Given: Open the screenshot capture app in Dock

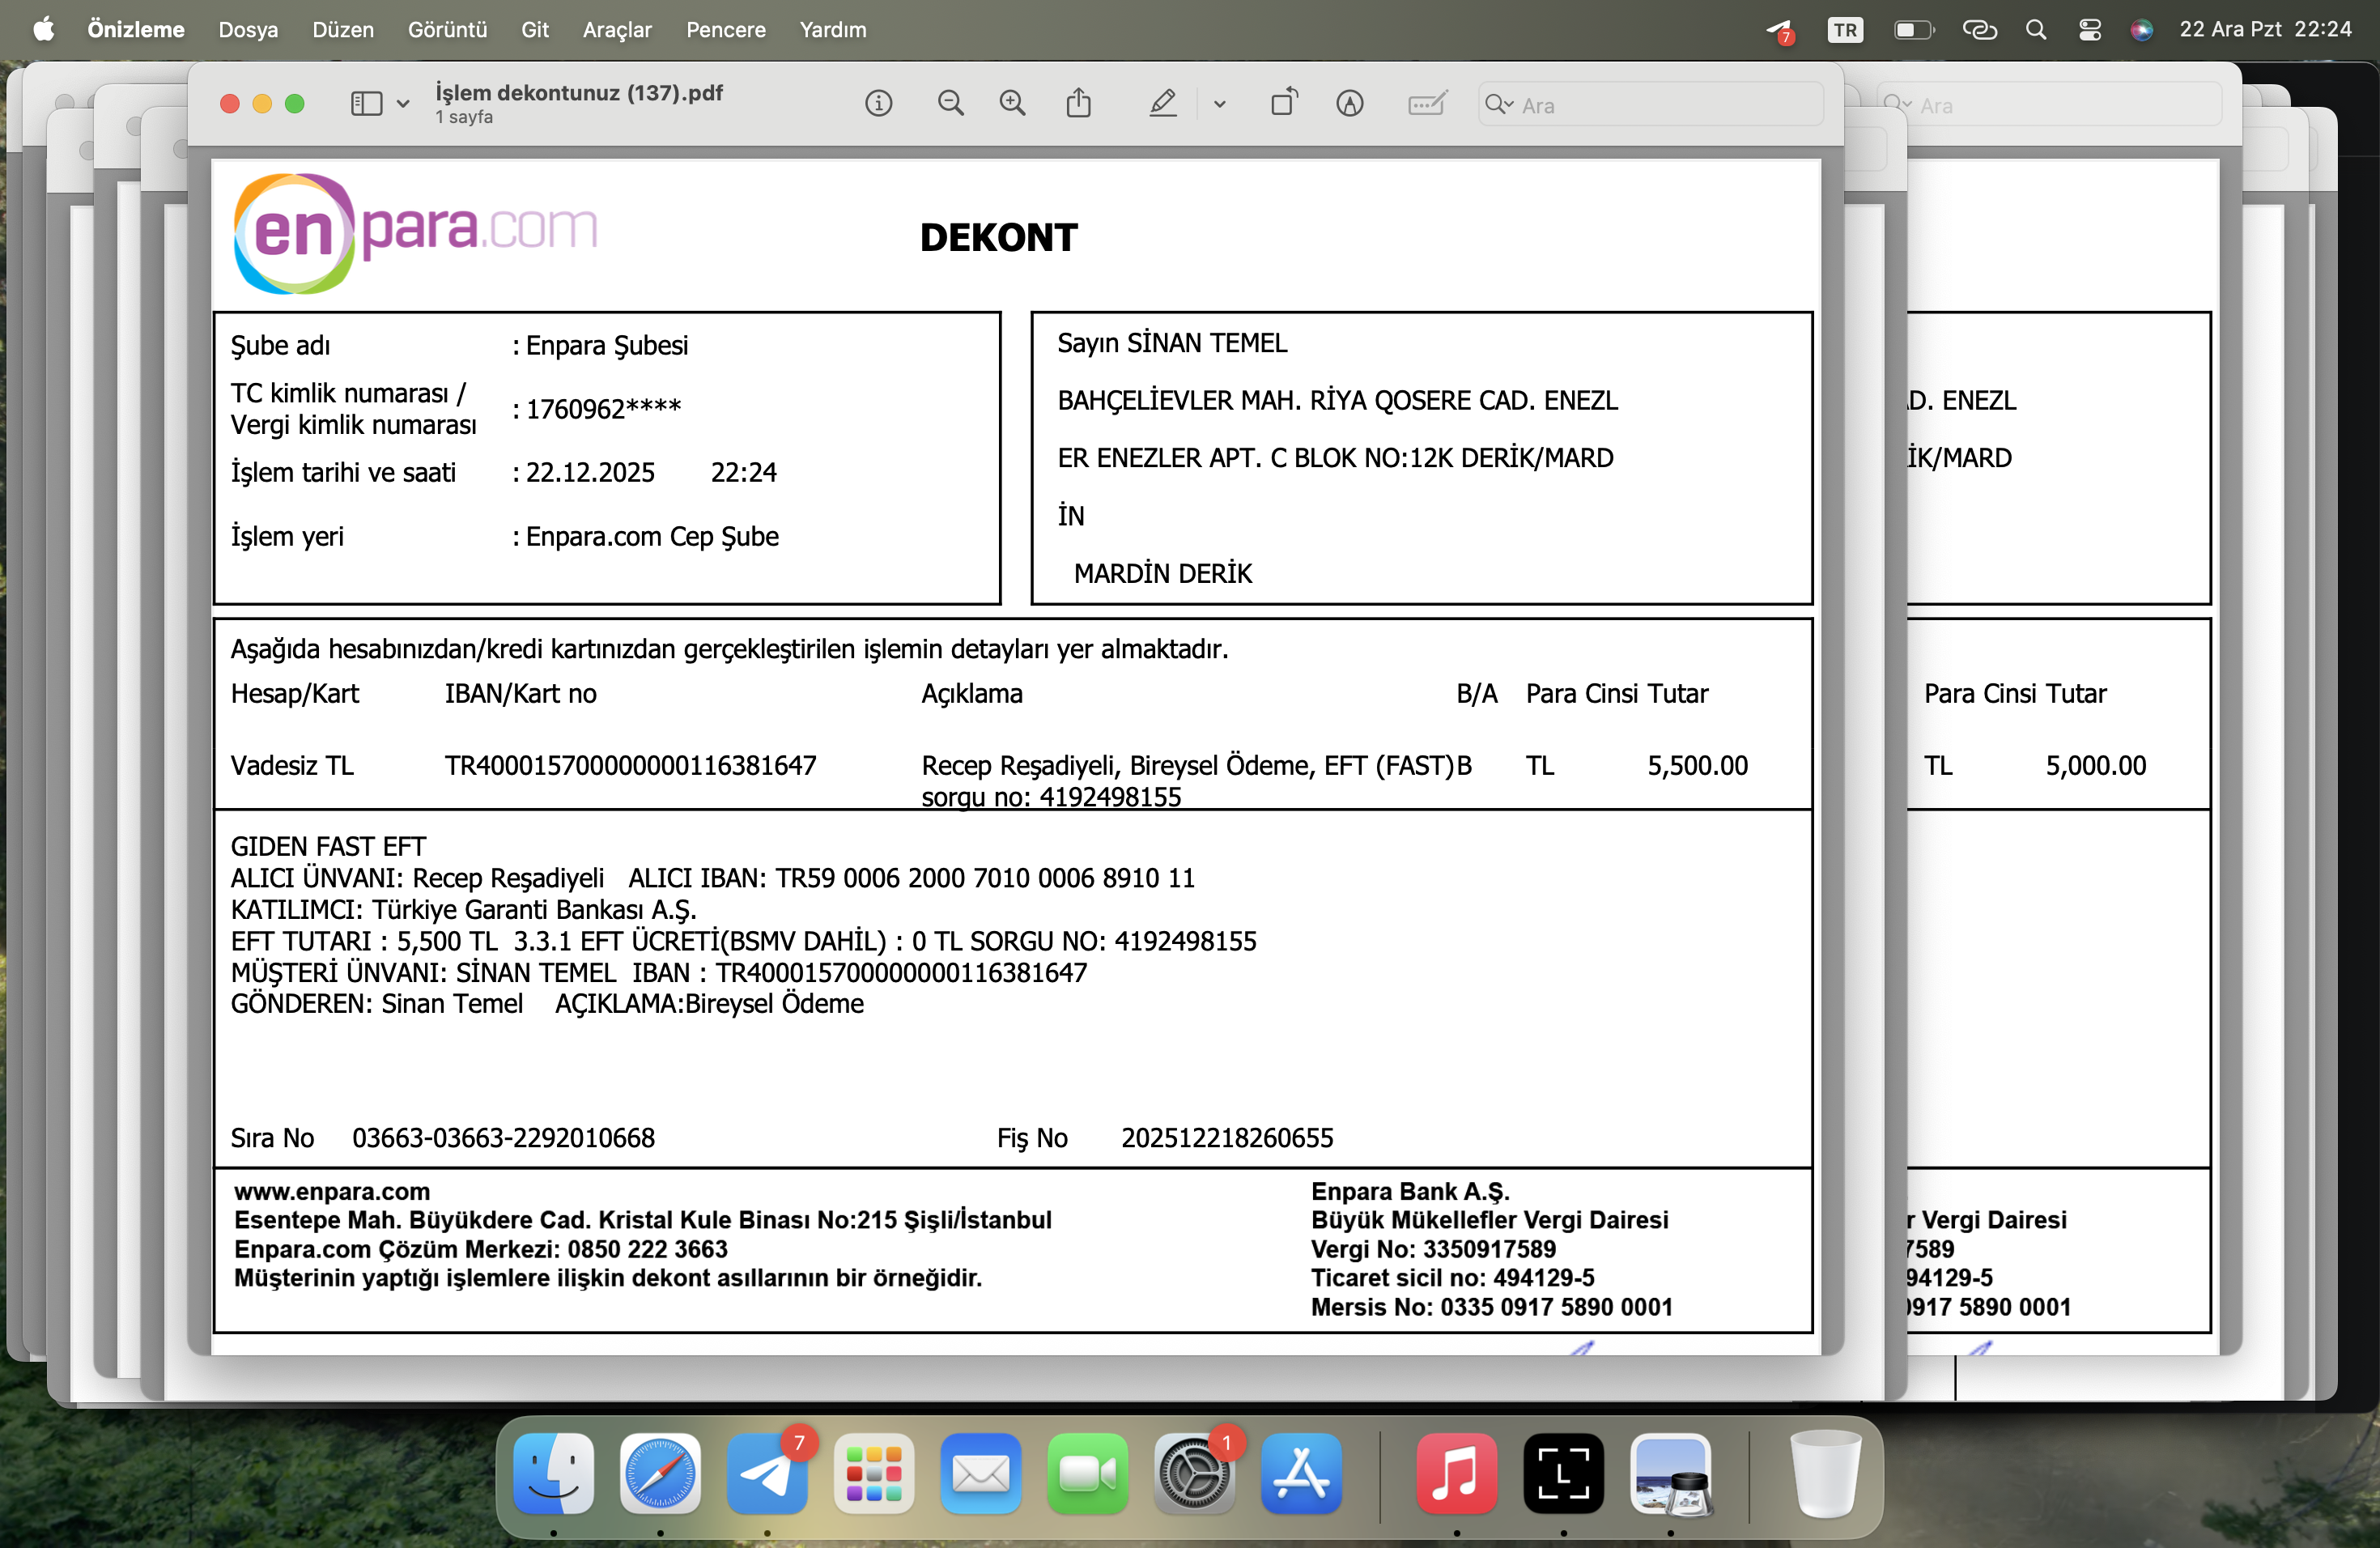Looking at the screenshot, I should click(x=1564, y=1473).
